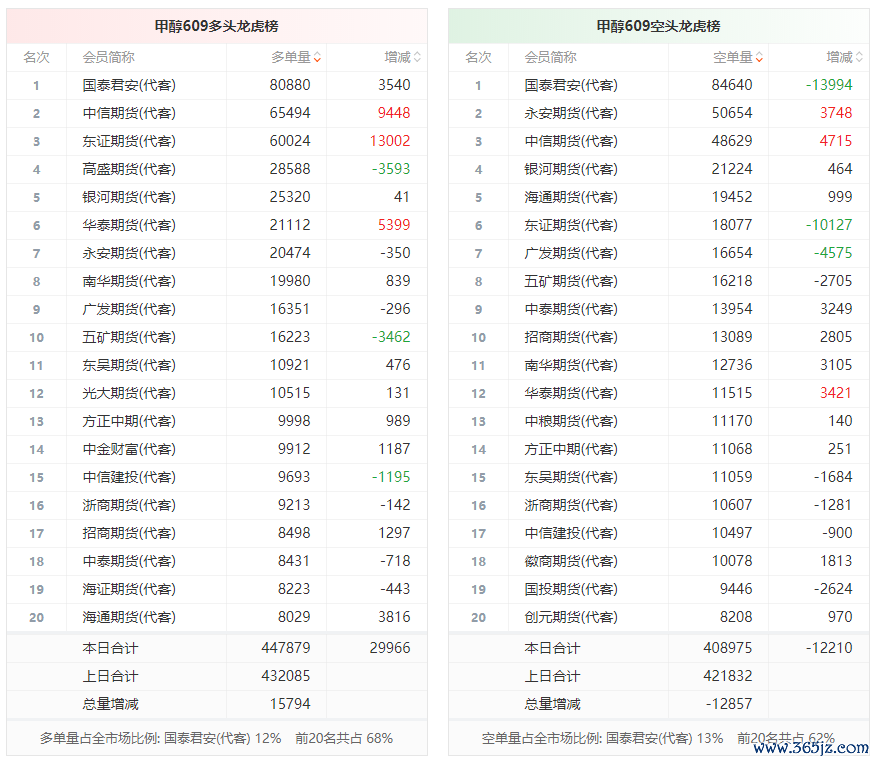The height and width of the screenshot is (763, 876).
Task: Select 永安期货(代客) in short table
Action: (x=571, y=113)
